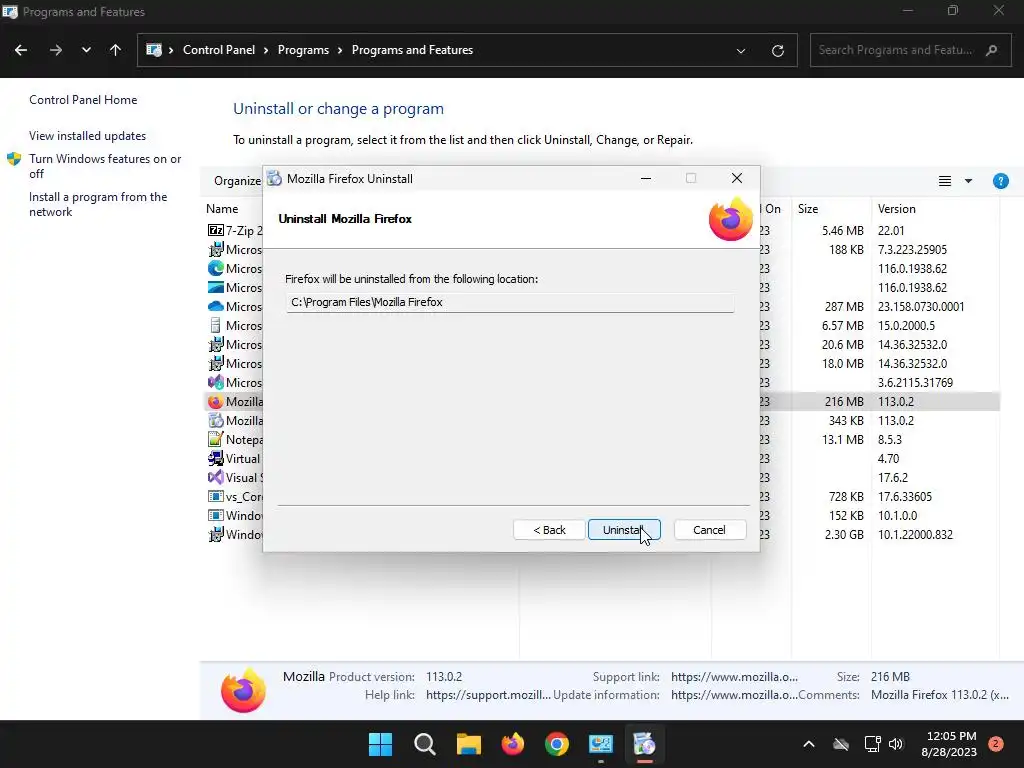Click size 216 MB in selected row
The width and height of the screenshot is (1024, 768).
(844, 402)
